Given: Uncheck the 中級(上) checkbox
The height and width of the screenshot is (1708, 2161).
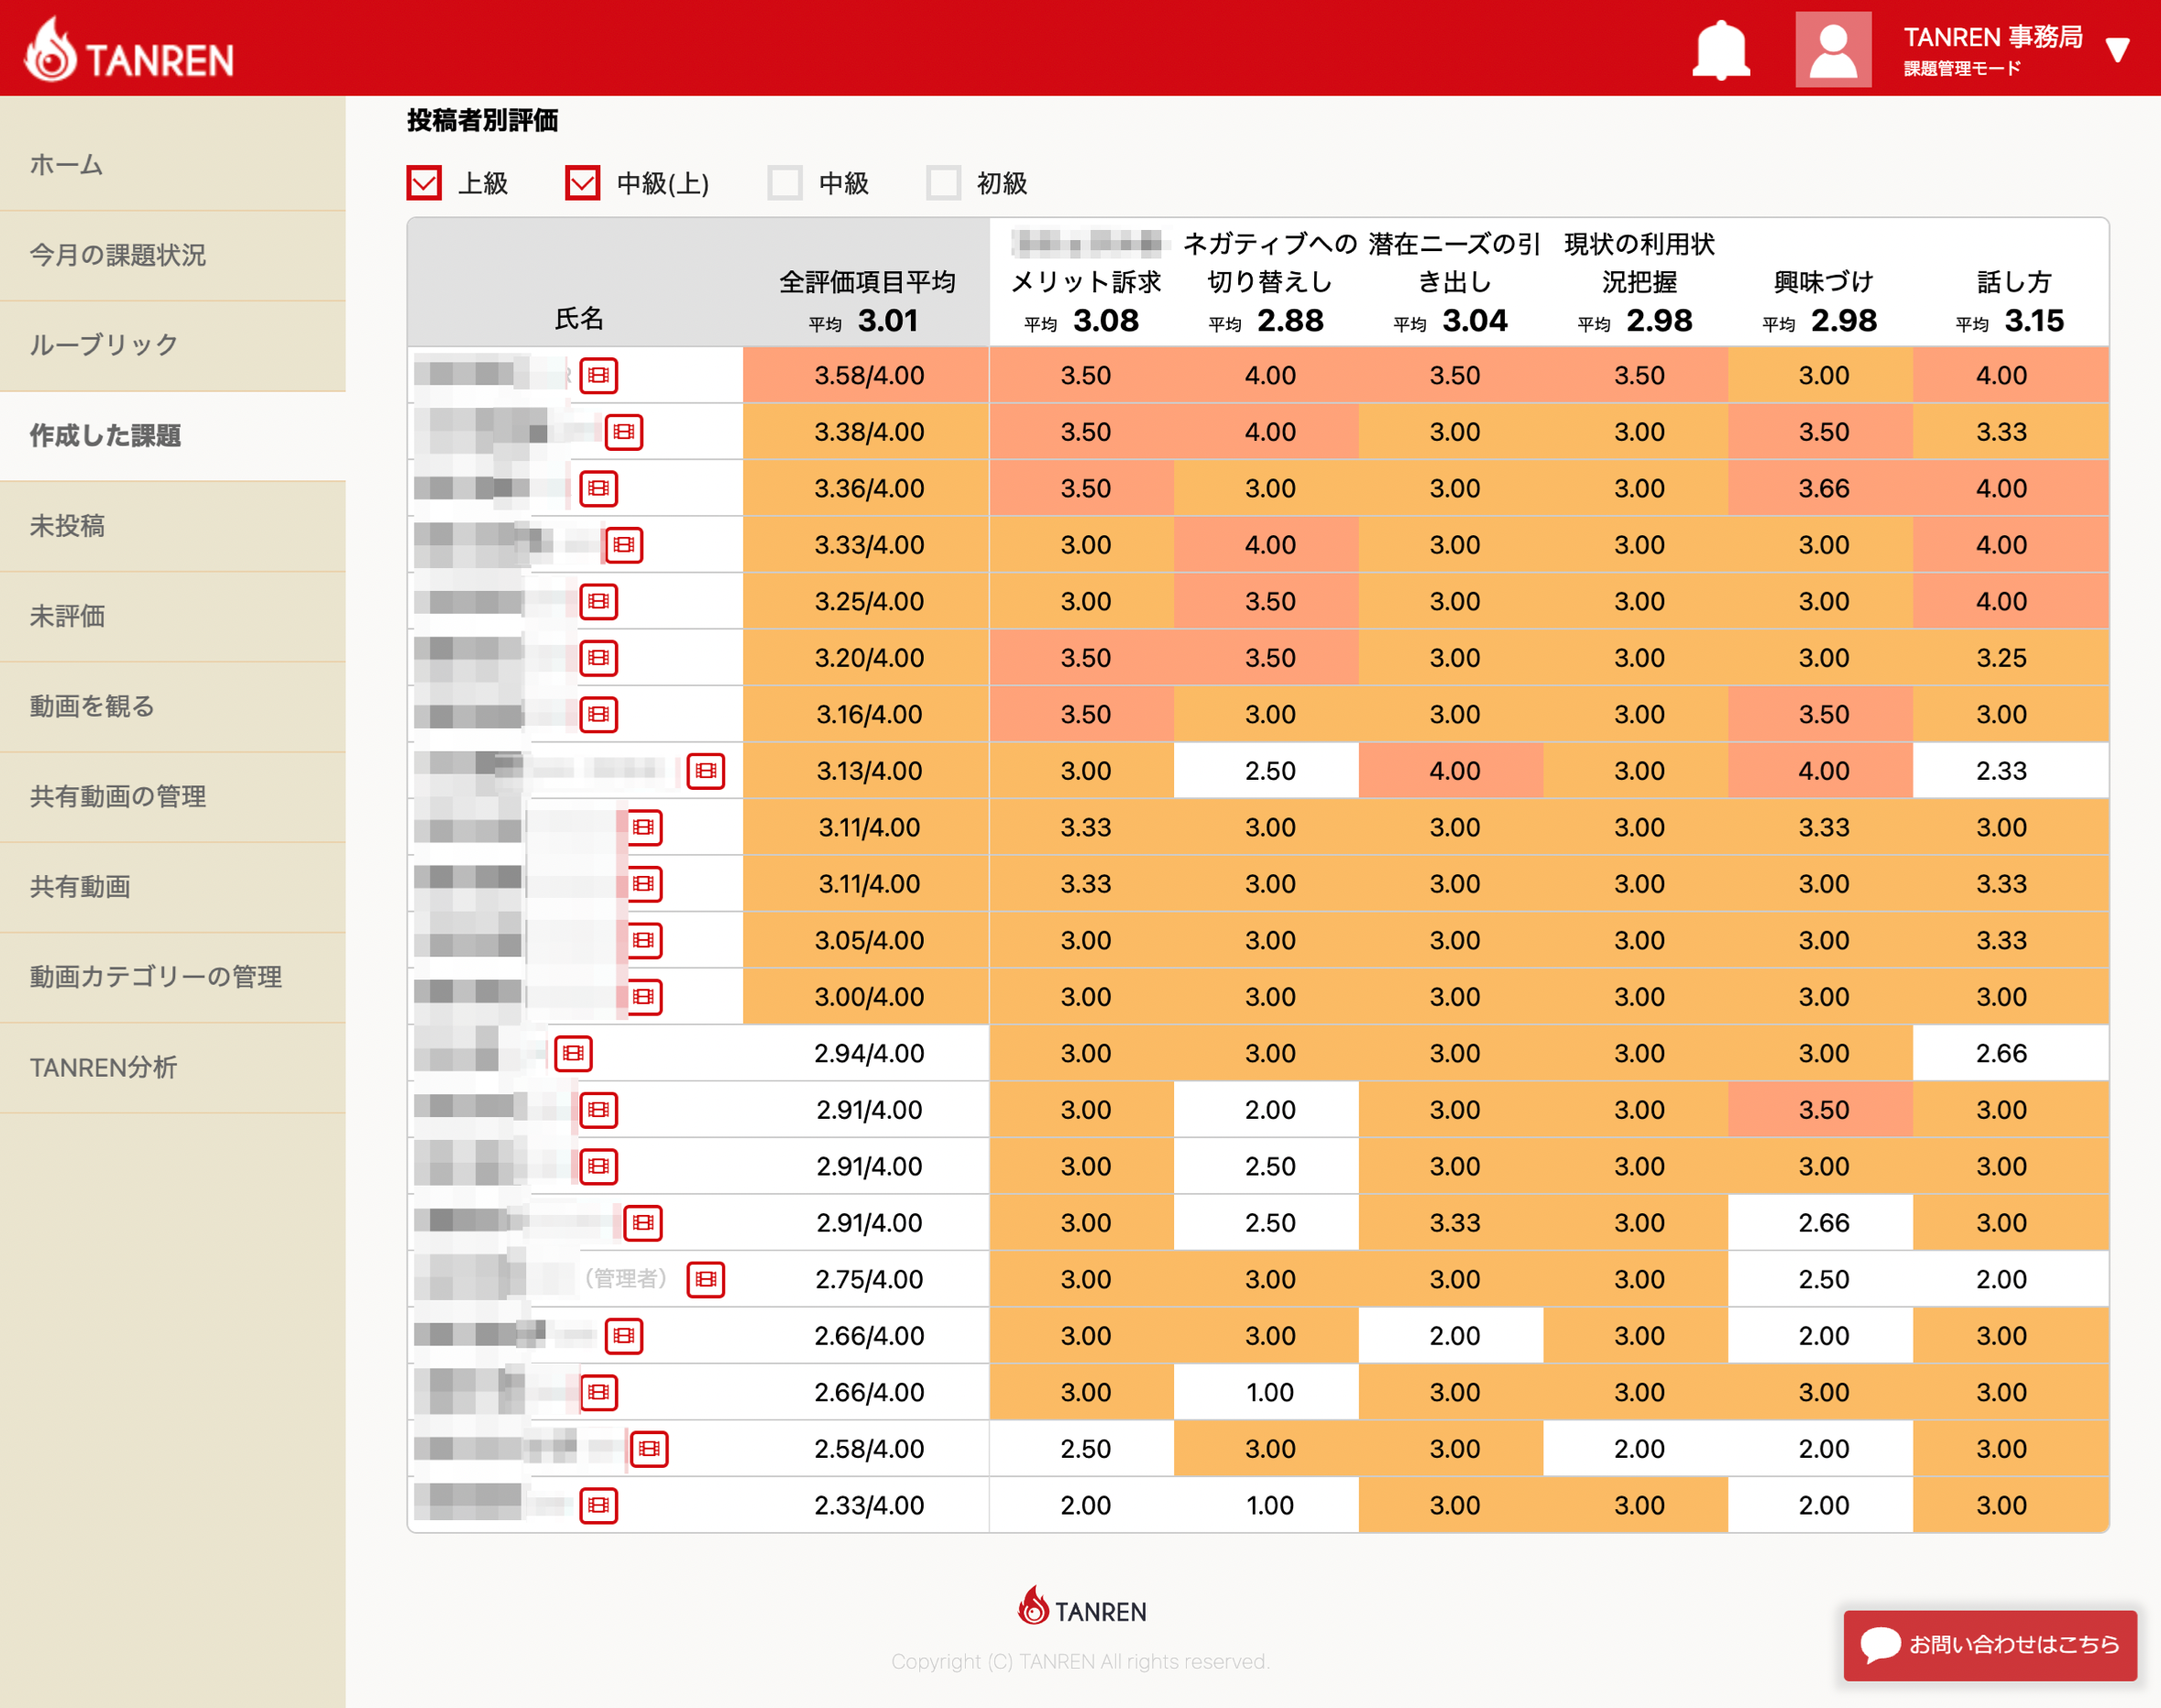Looking at the screenshot, I should pyautogui.click(x=582, y=183).
